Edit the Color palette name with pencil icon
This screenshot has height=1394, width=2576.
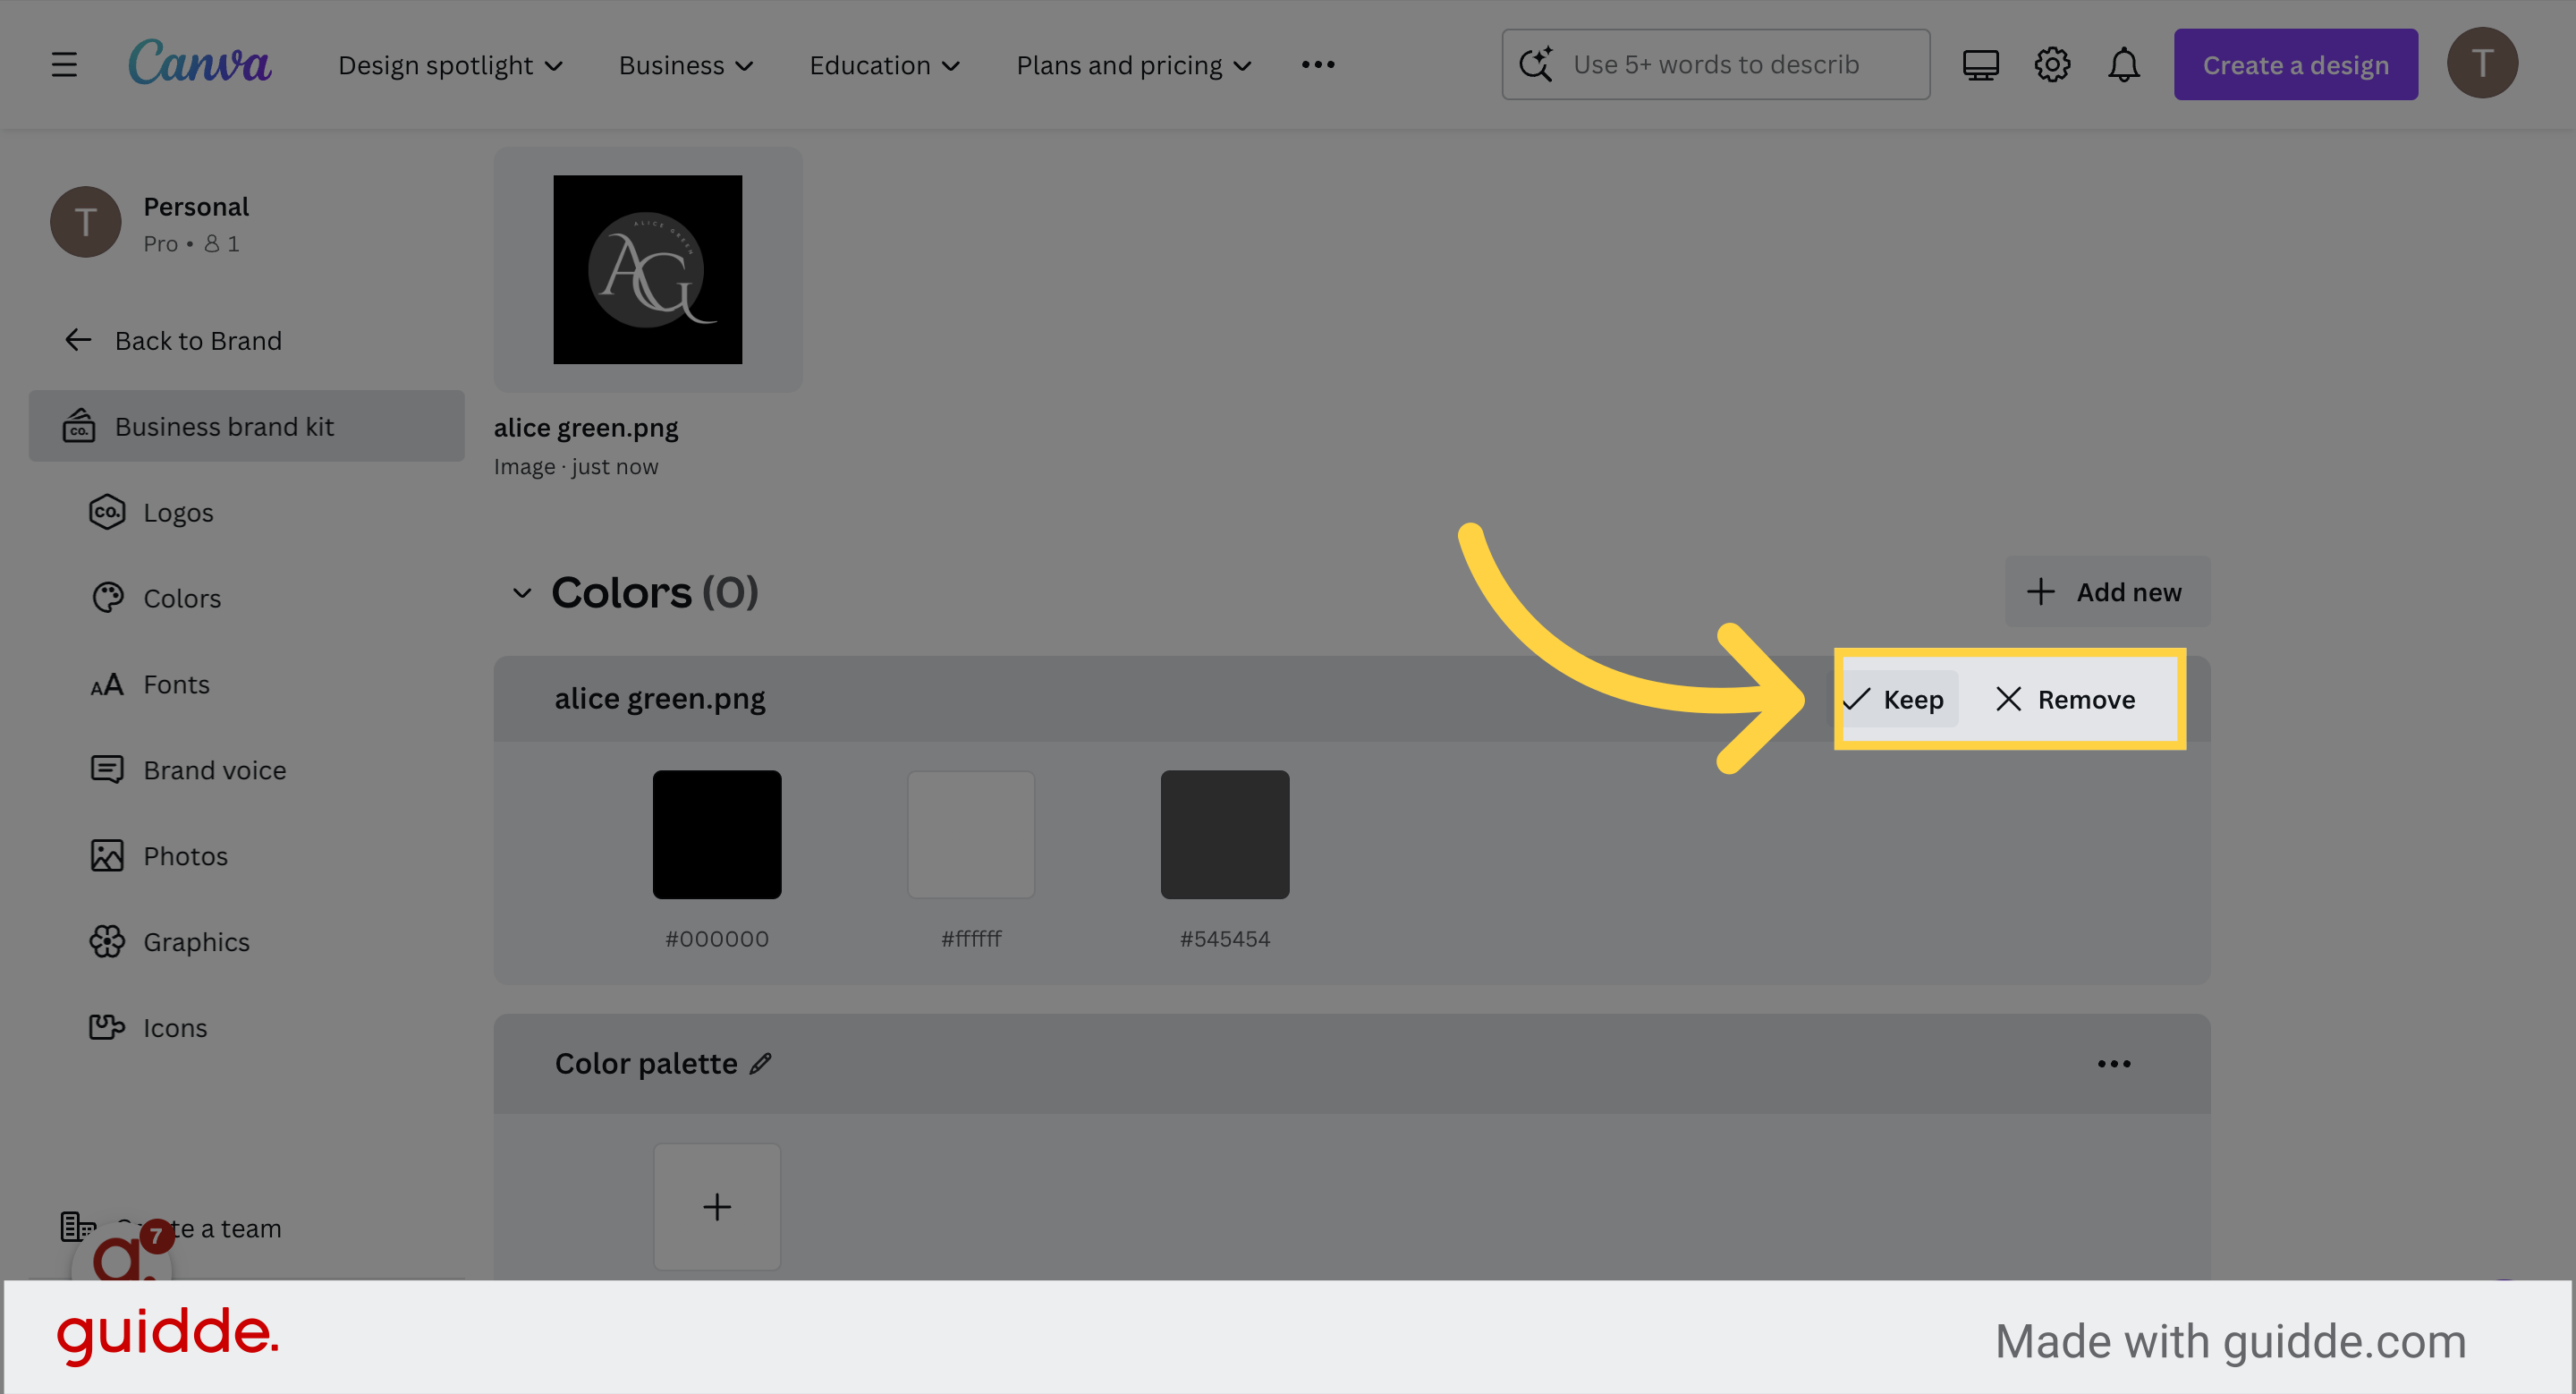pos(761,1063)
